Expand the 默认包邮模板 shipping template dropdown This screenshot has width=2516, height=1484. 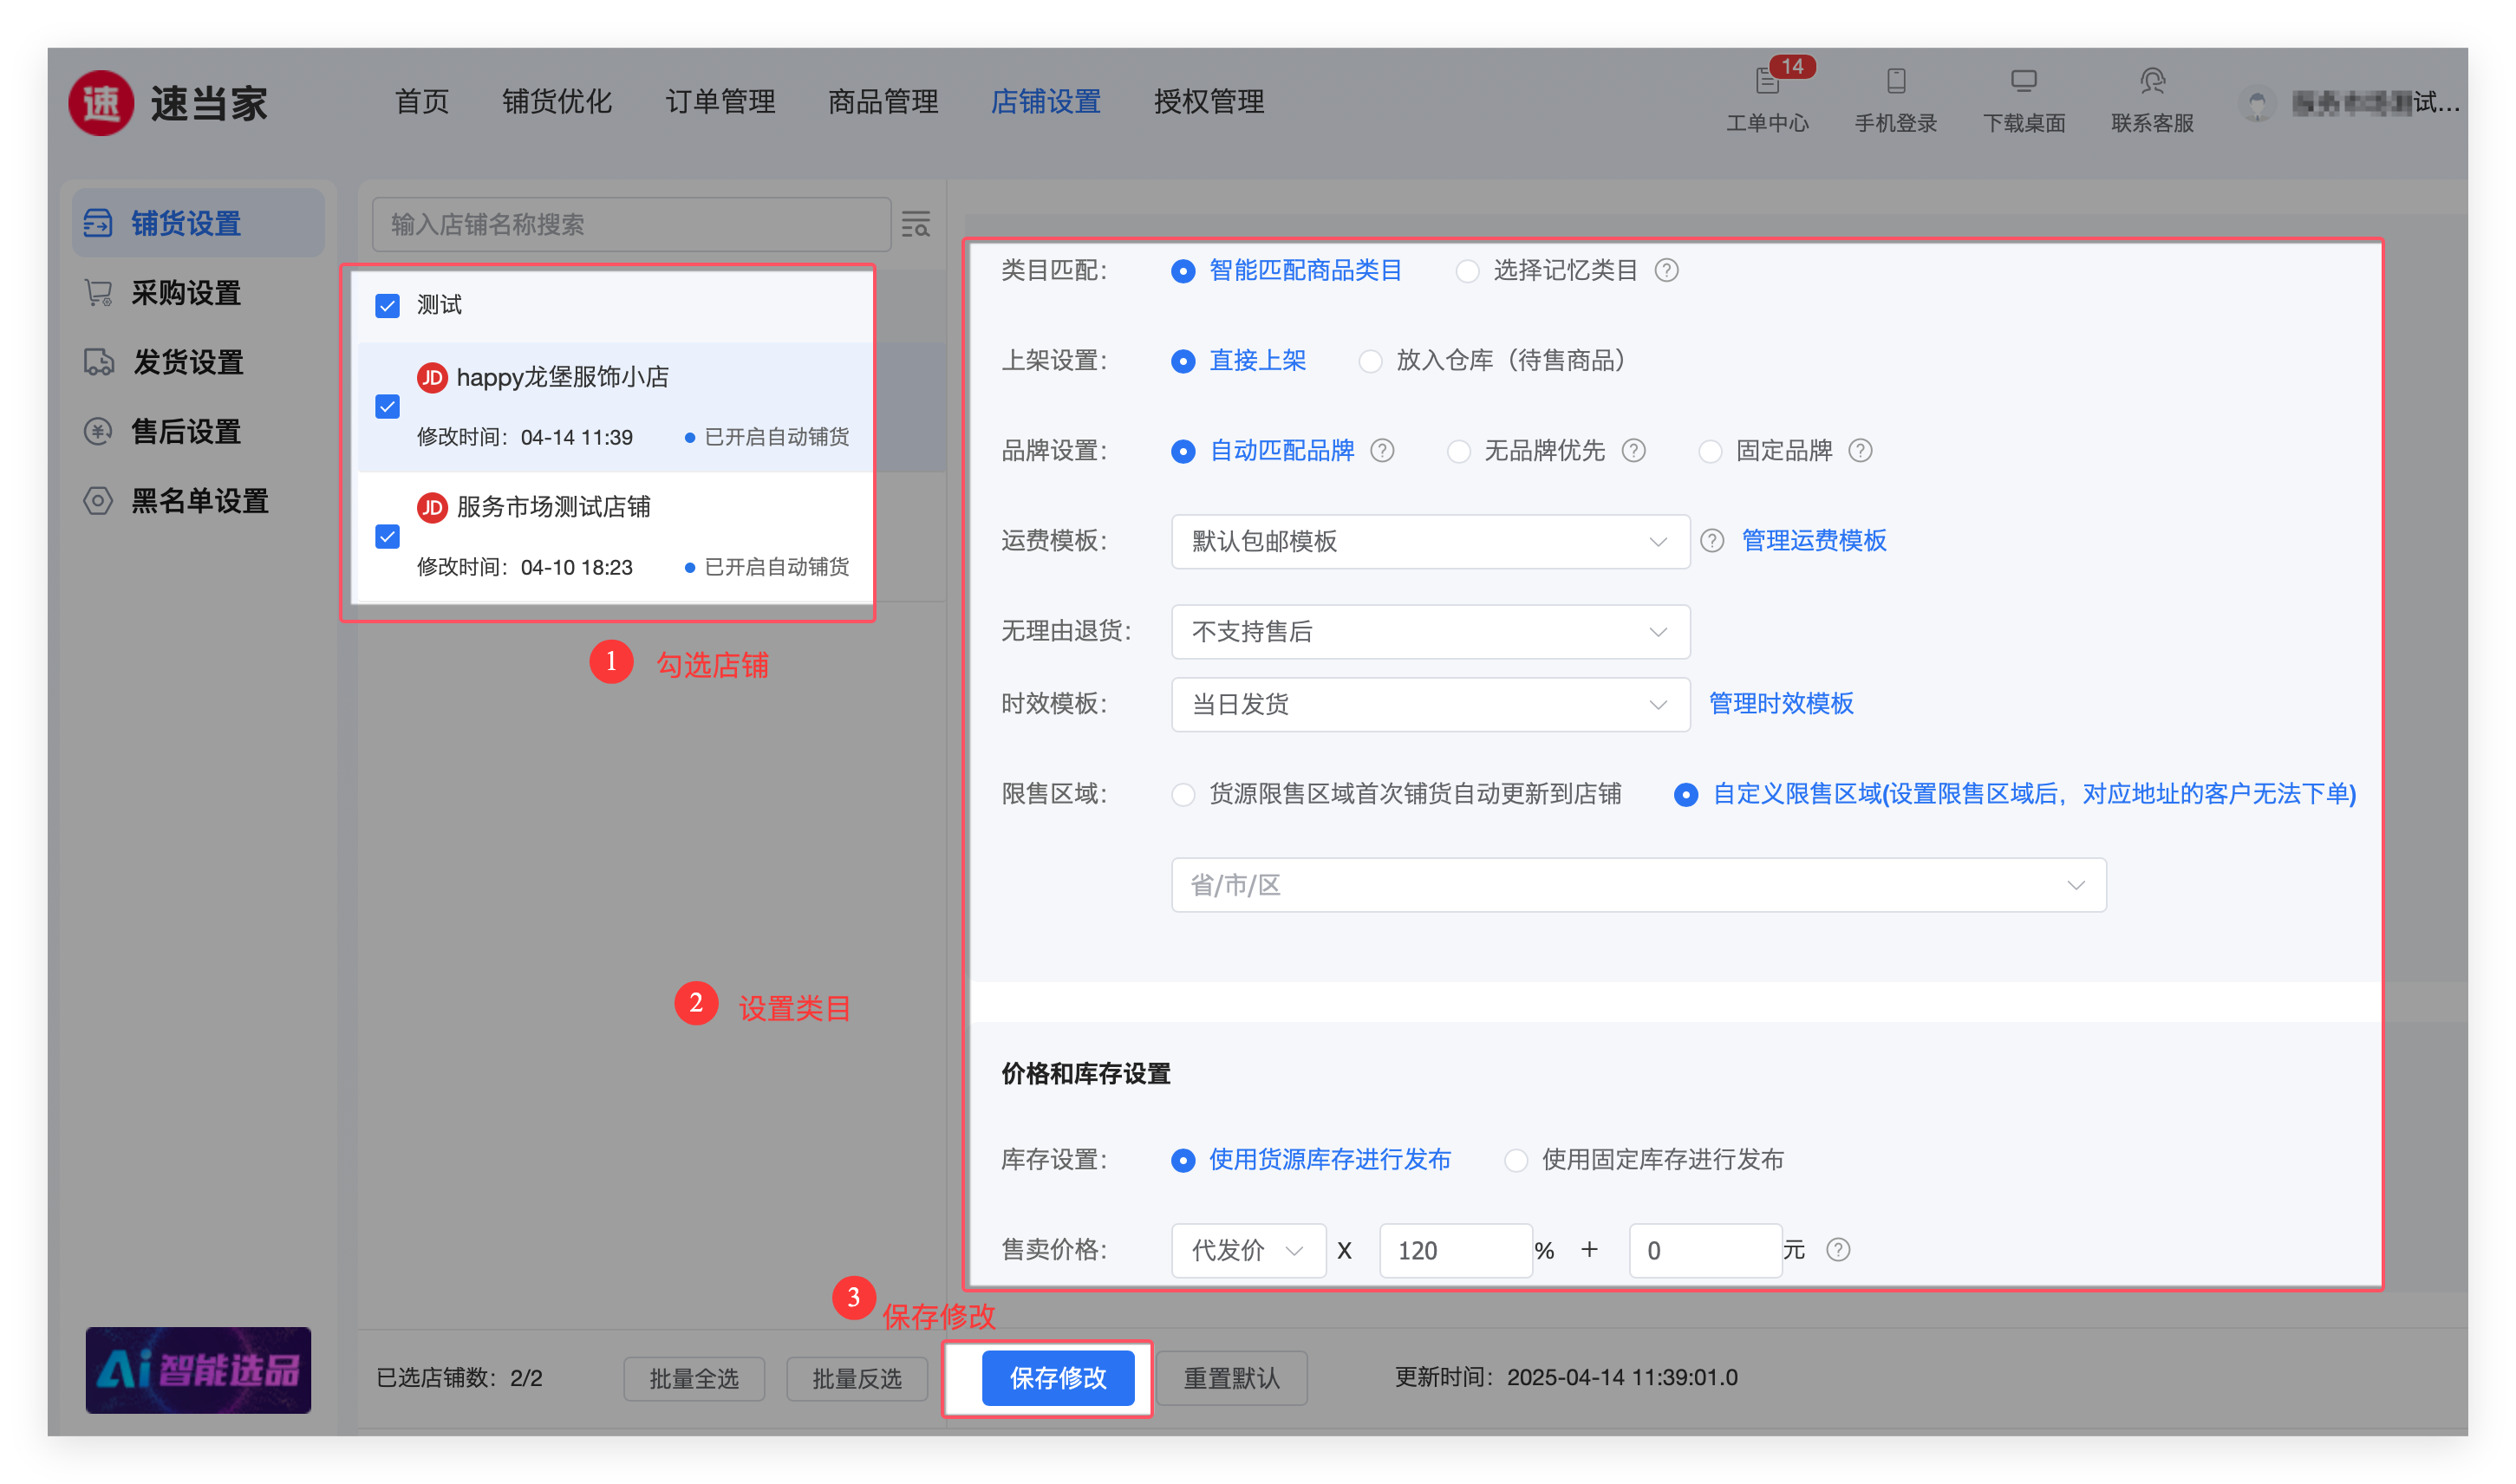[x=1430, y=541]
